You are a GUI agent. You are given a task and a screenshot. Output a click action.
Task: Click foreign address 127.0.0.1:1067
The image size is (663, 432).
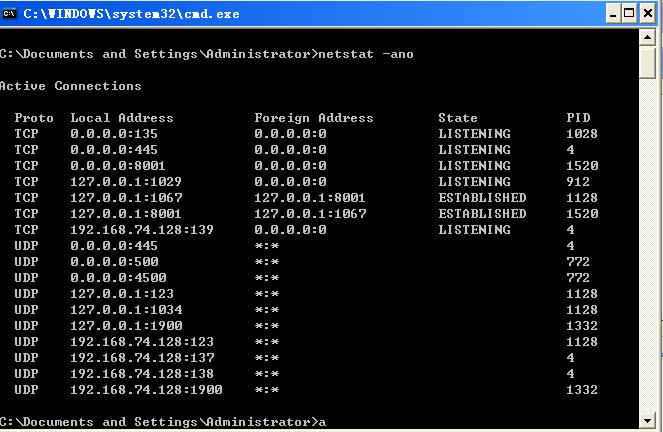(310, 214)
